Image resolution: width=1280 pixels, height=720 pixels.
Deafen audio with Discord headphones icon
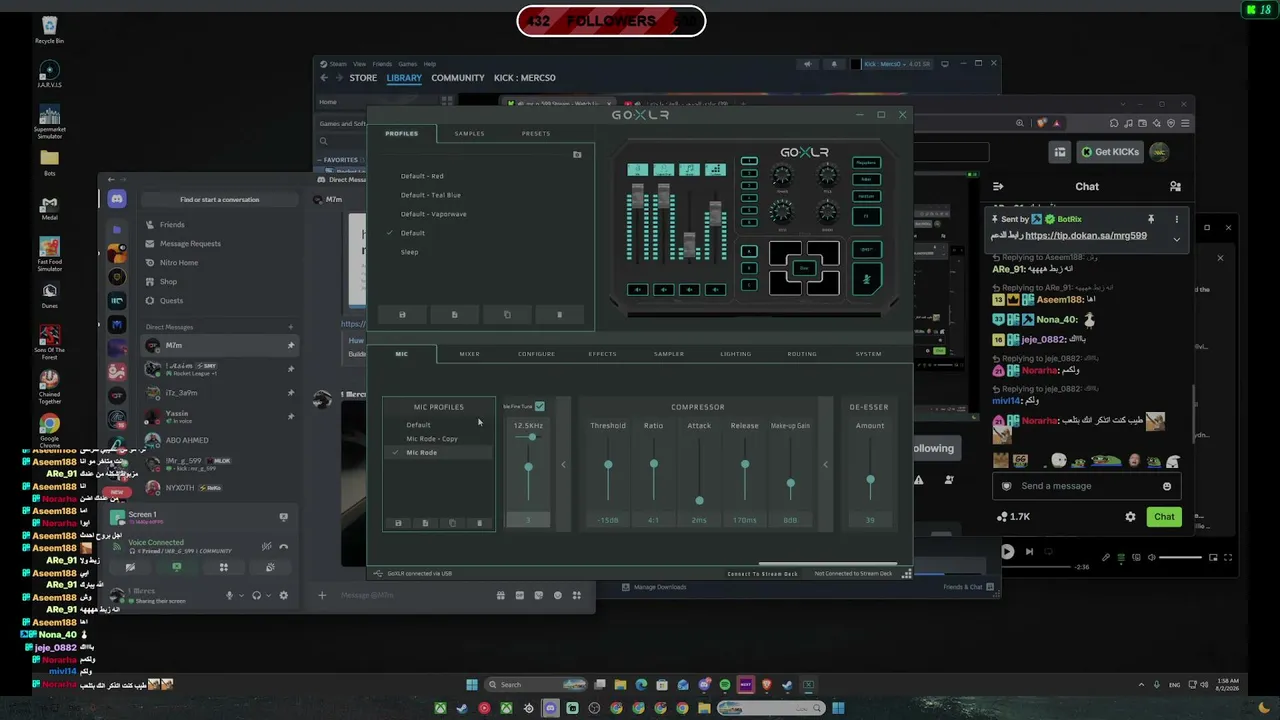click(x=256, y=596)
